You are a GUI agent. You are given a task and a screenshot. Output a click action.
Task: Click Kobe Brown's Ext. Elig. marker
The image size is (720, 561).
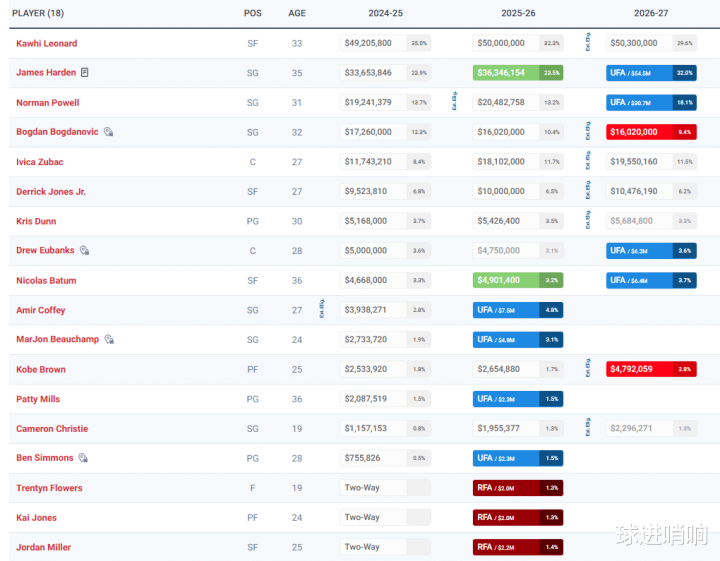click(x=588, y=368)
